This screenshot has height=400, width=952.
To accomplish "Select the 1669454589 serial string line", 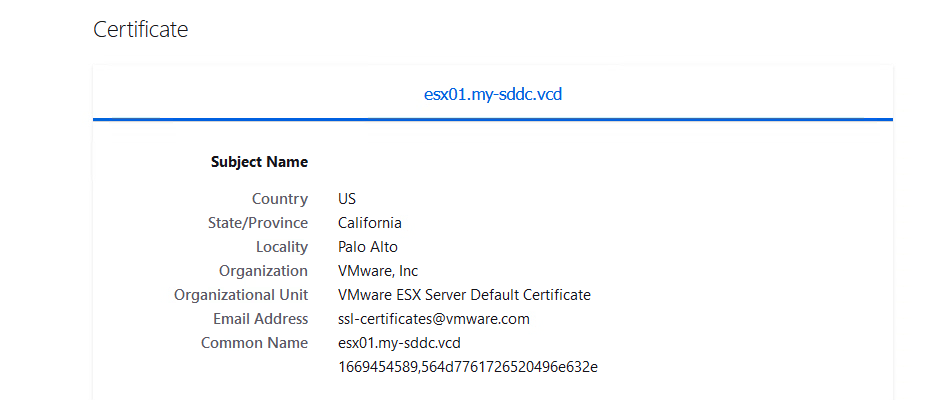I will pos(468,367).
